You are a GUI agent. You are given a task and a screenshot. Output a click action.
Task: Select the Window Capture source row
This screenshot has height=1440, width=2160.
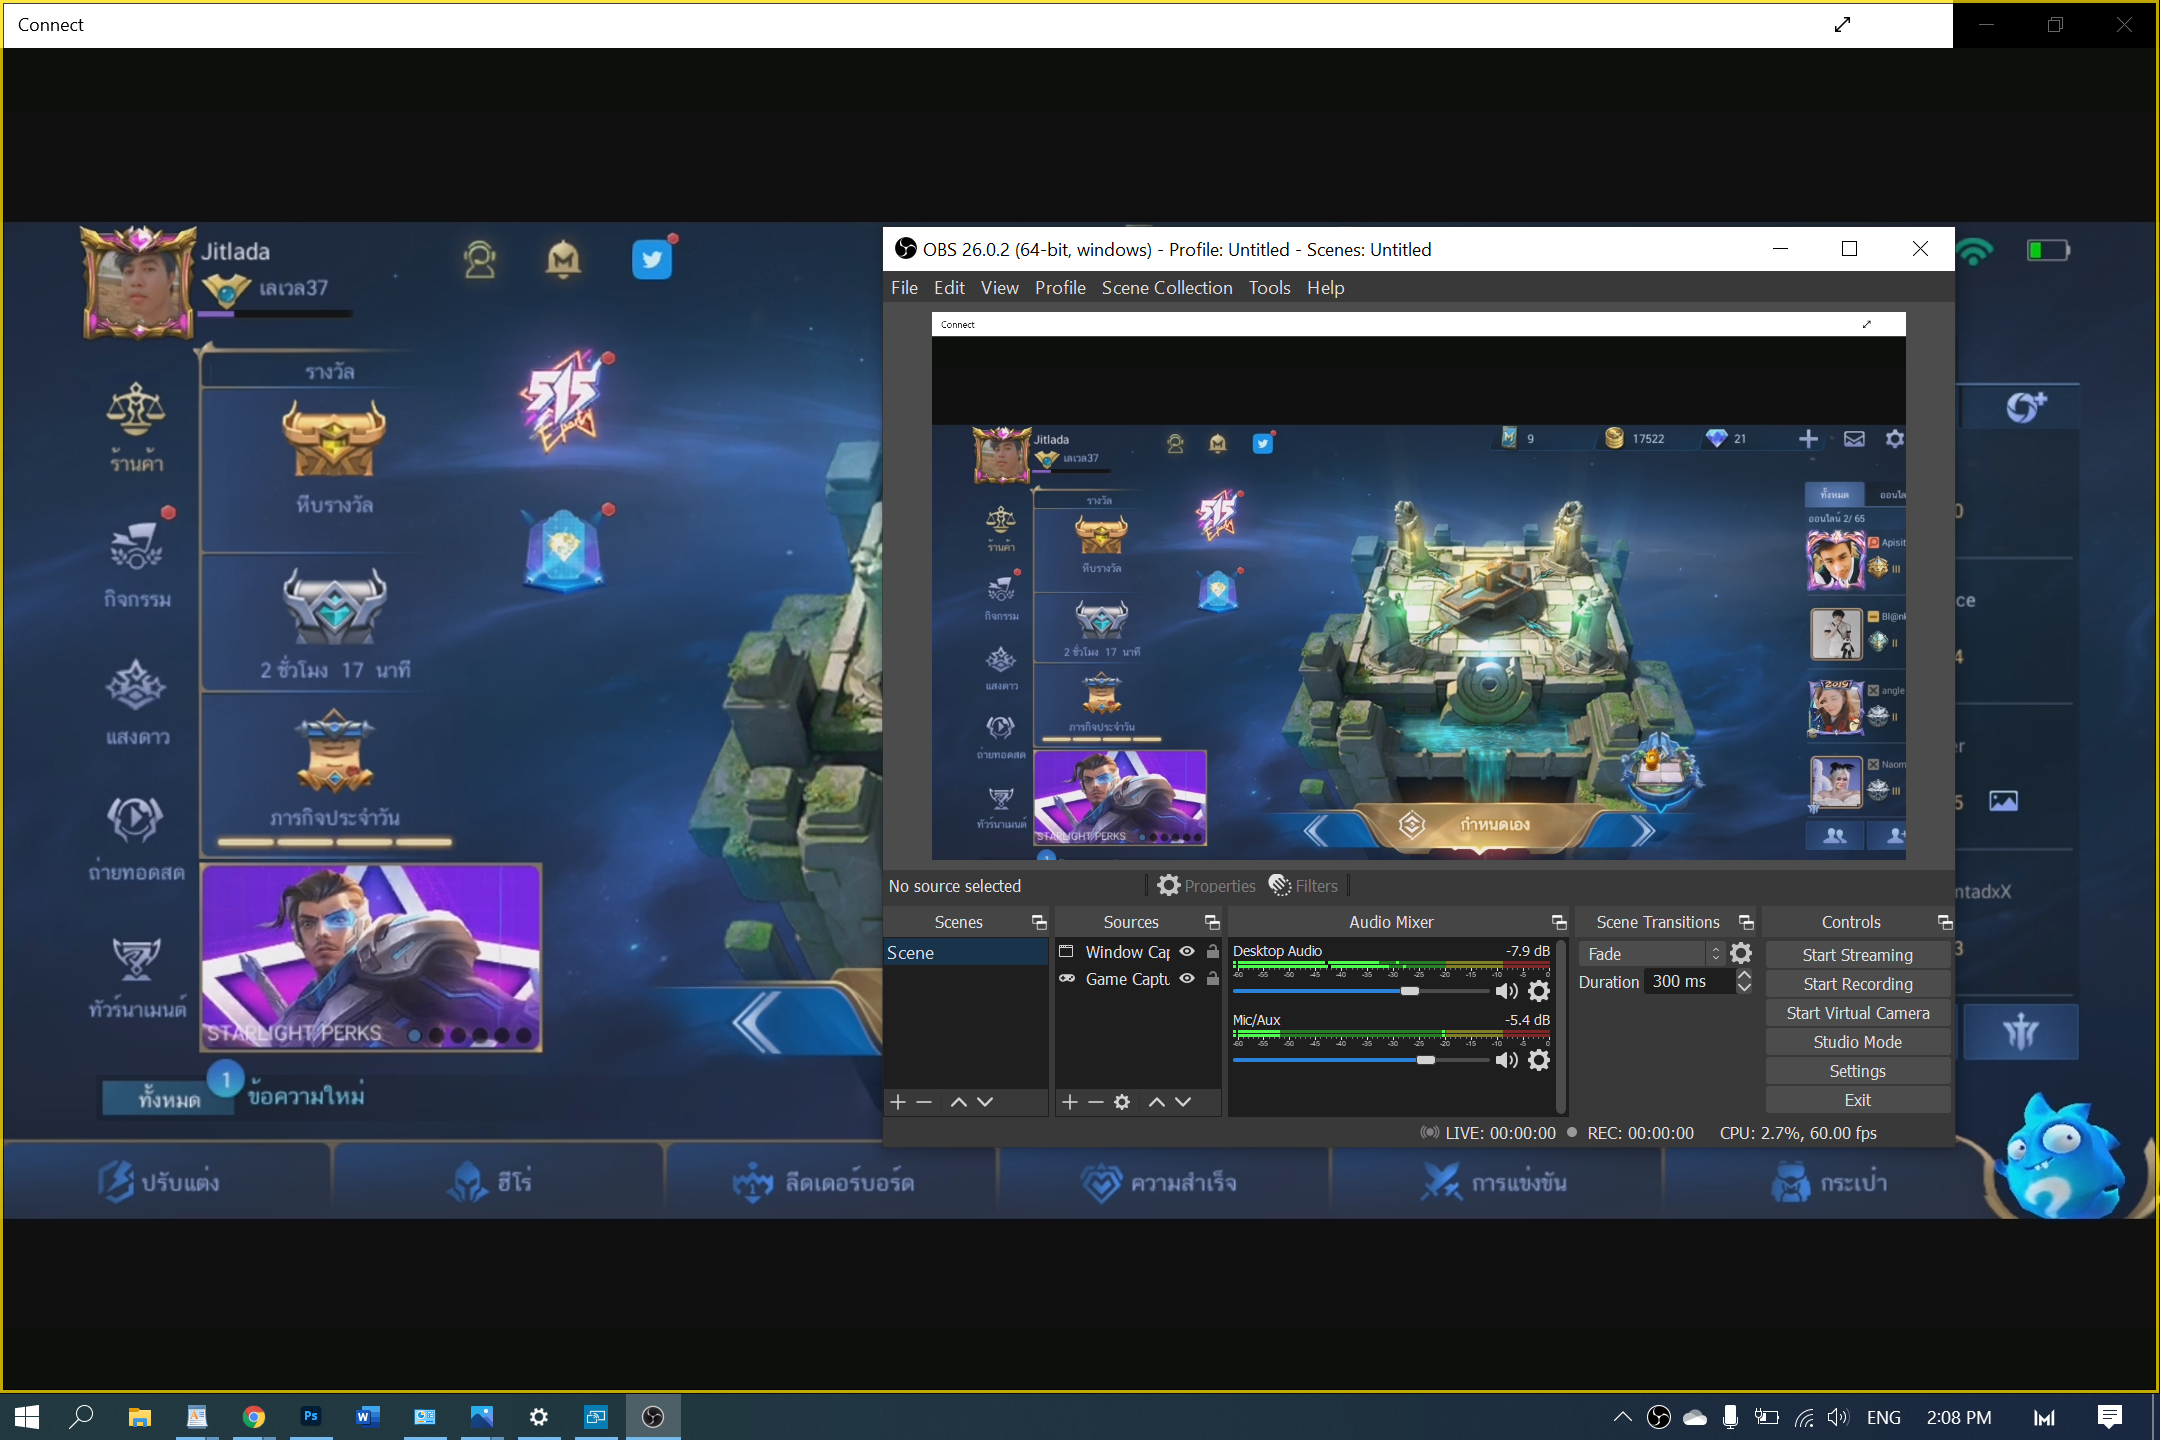coord(1139,951)
